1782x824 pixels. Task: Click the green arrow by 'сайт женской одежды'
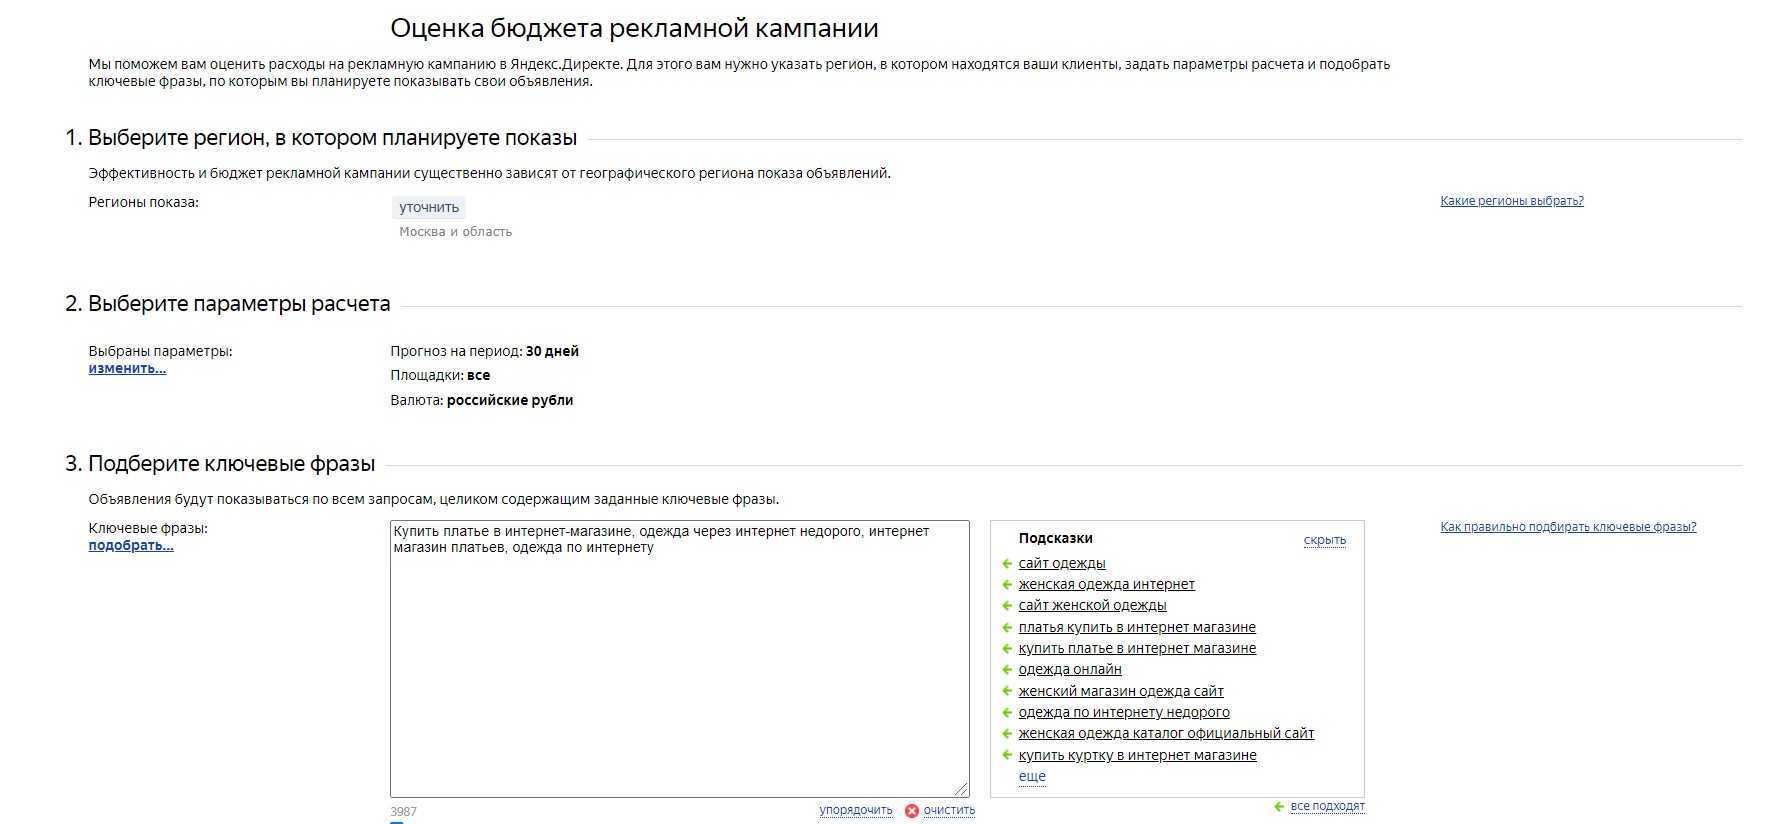[1007, 606]
